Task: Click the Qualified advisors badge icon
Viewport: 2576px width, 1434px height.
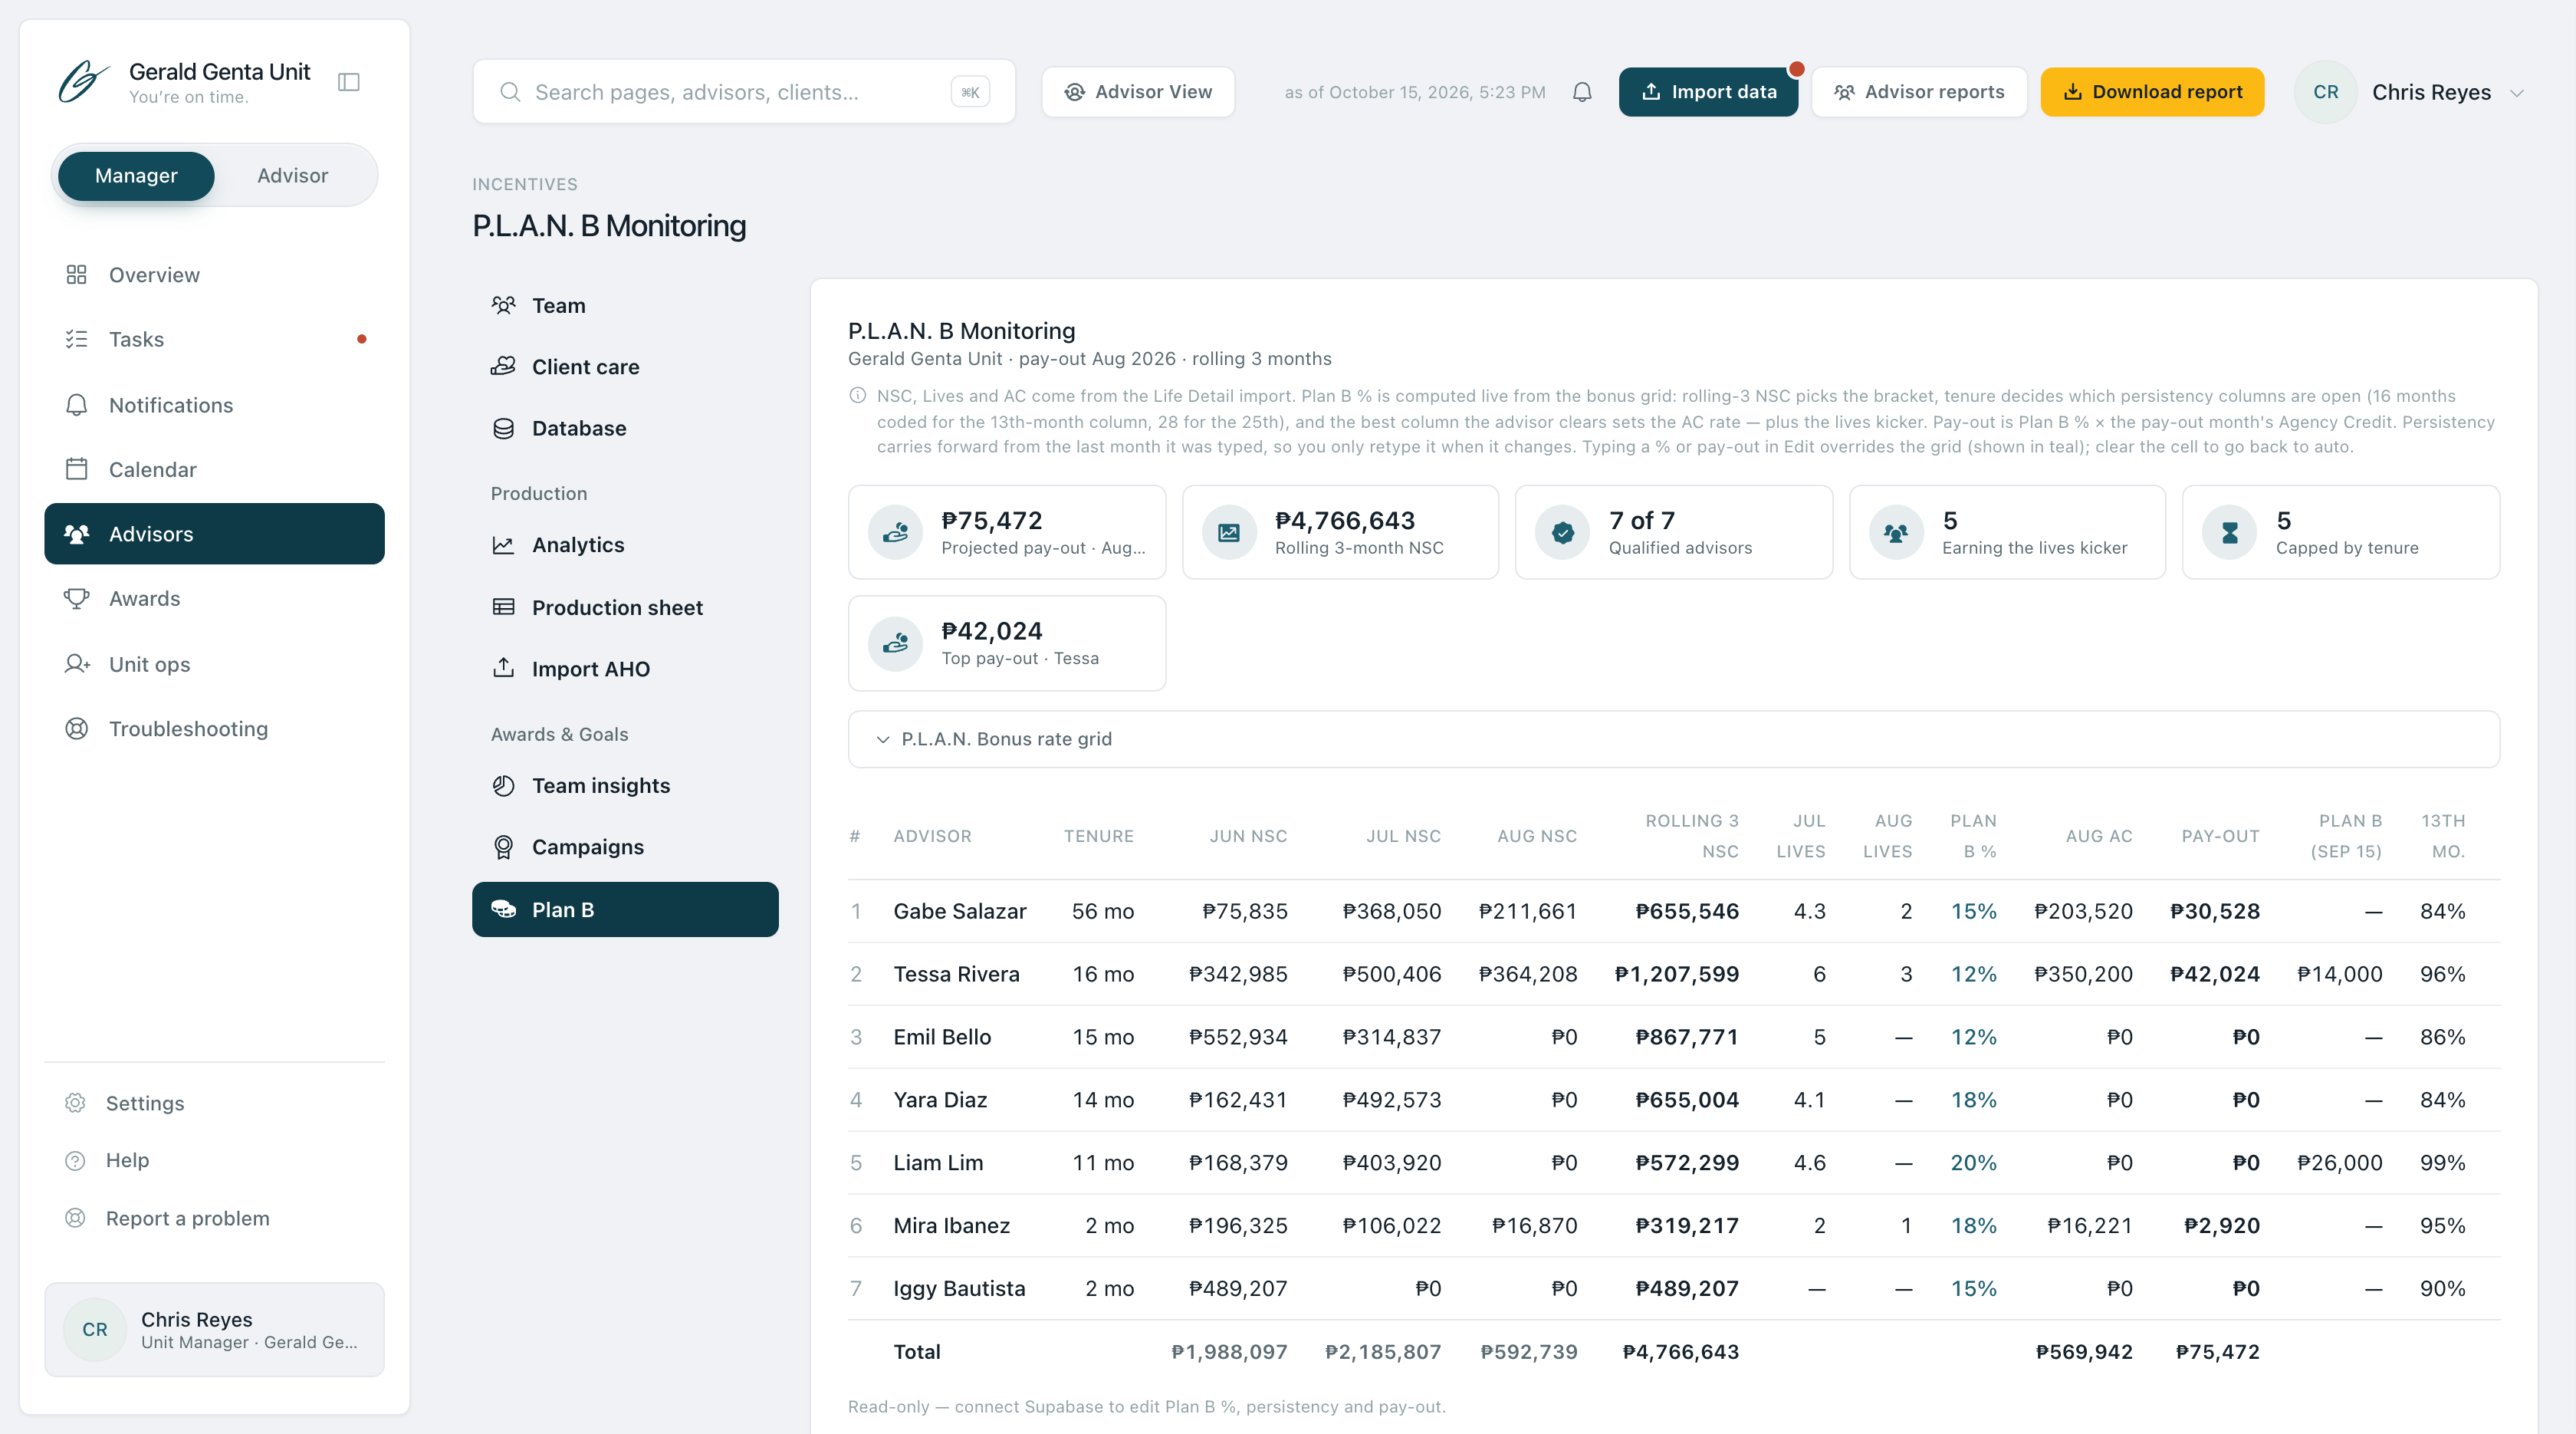Action: click(x=1563, y=532)
